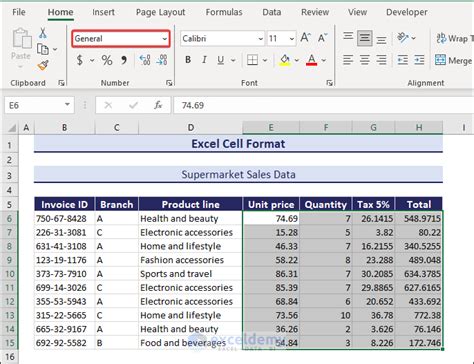Viewport: 474px width, 364px height.
Task: Click the formula bar showing 74.69
Action: 323,105
